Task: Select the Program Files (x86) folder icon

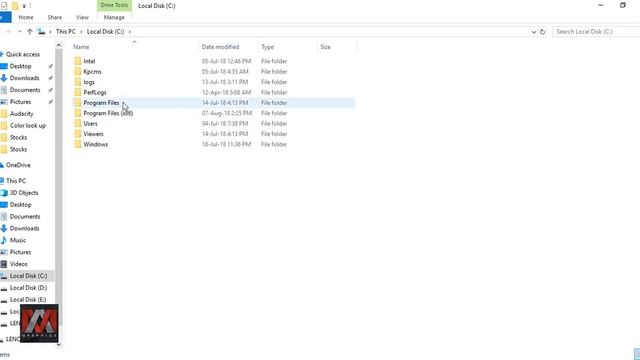Action: (78, 113)
